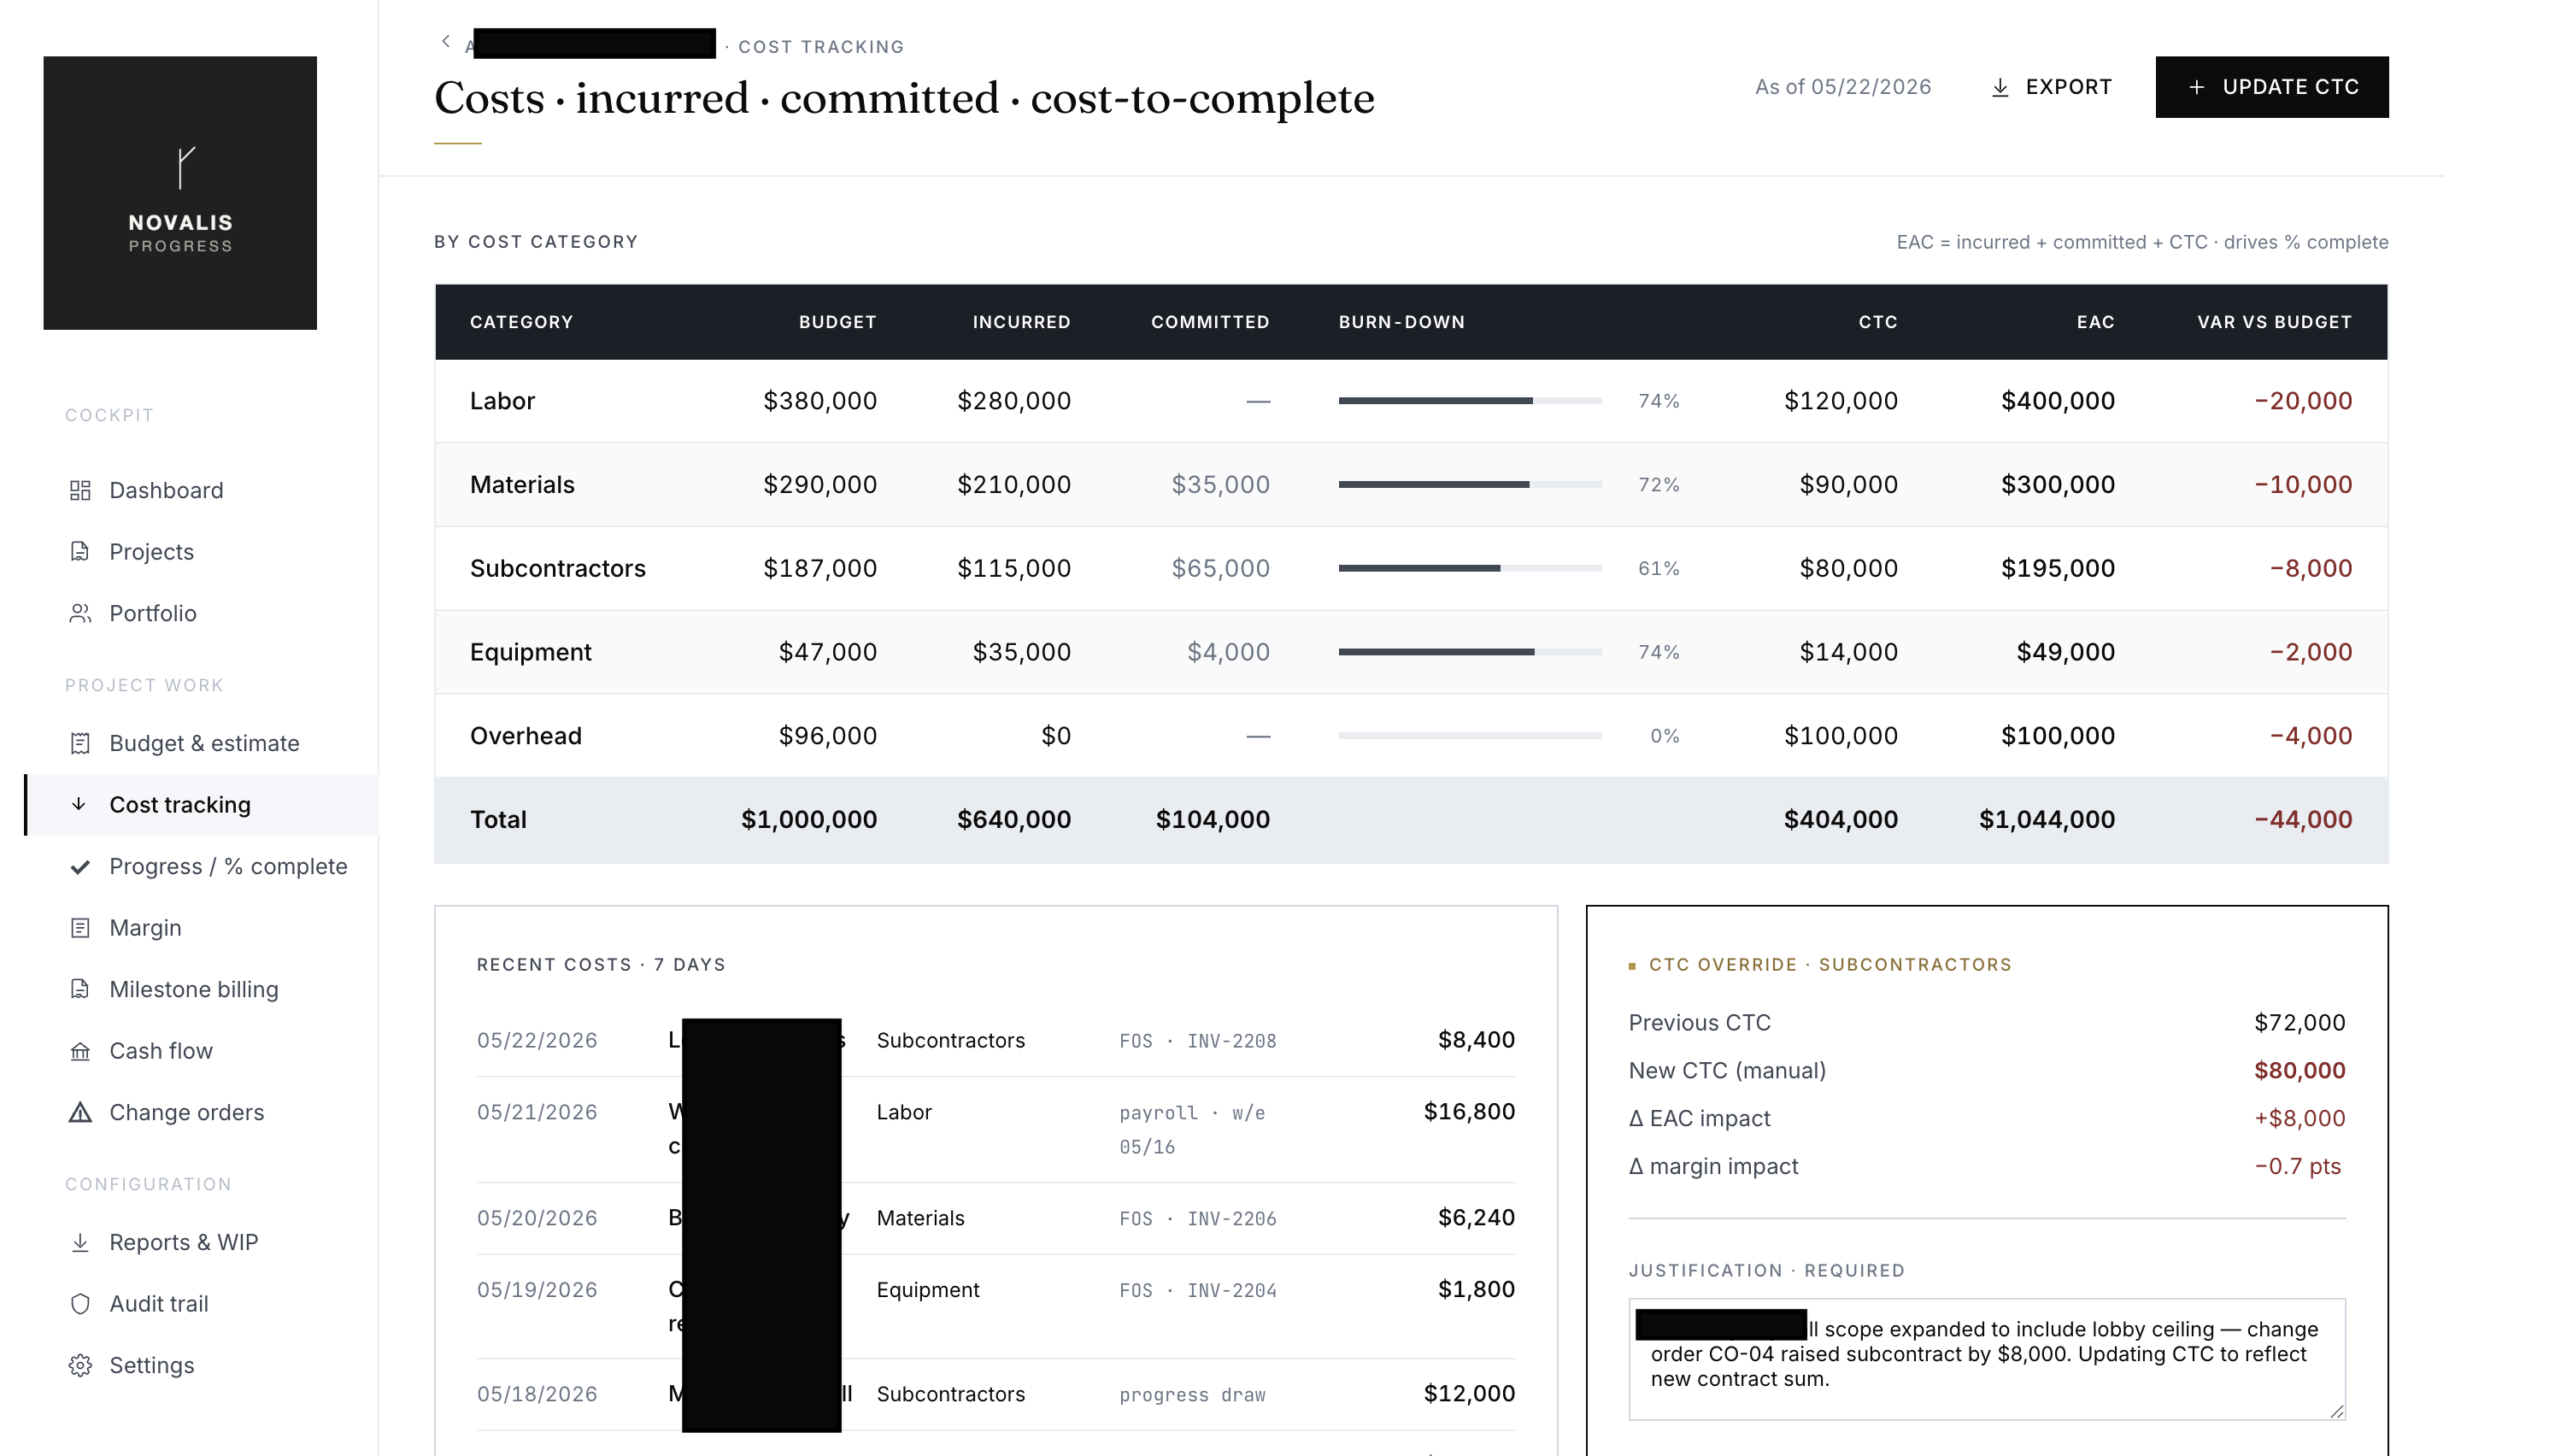
Task: Click the plus icon on Update CTC
Action: (2196, 87)
